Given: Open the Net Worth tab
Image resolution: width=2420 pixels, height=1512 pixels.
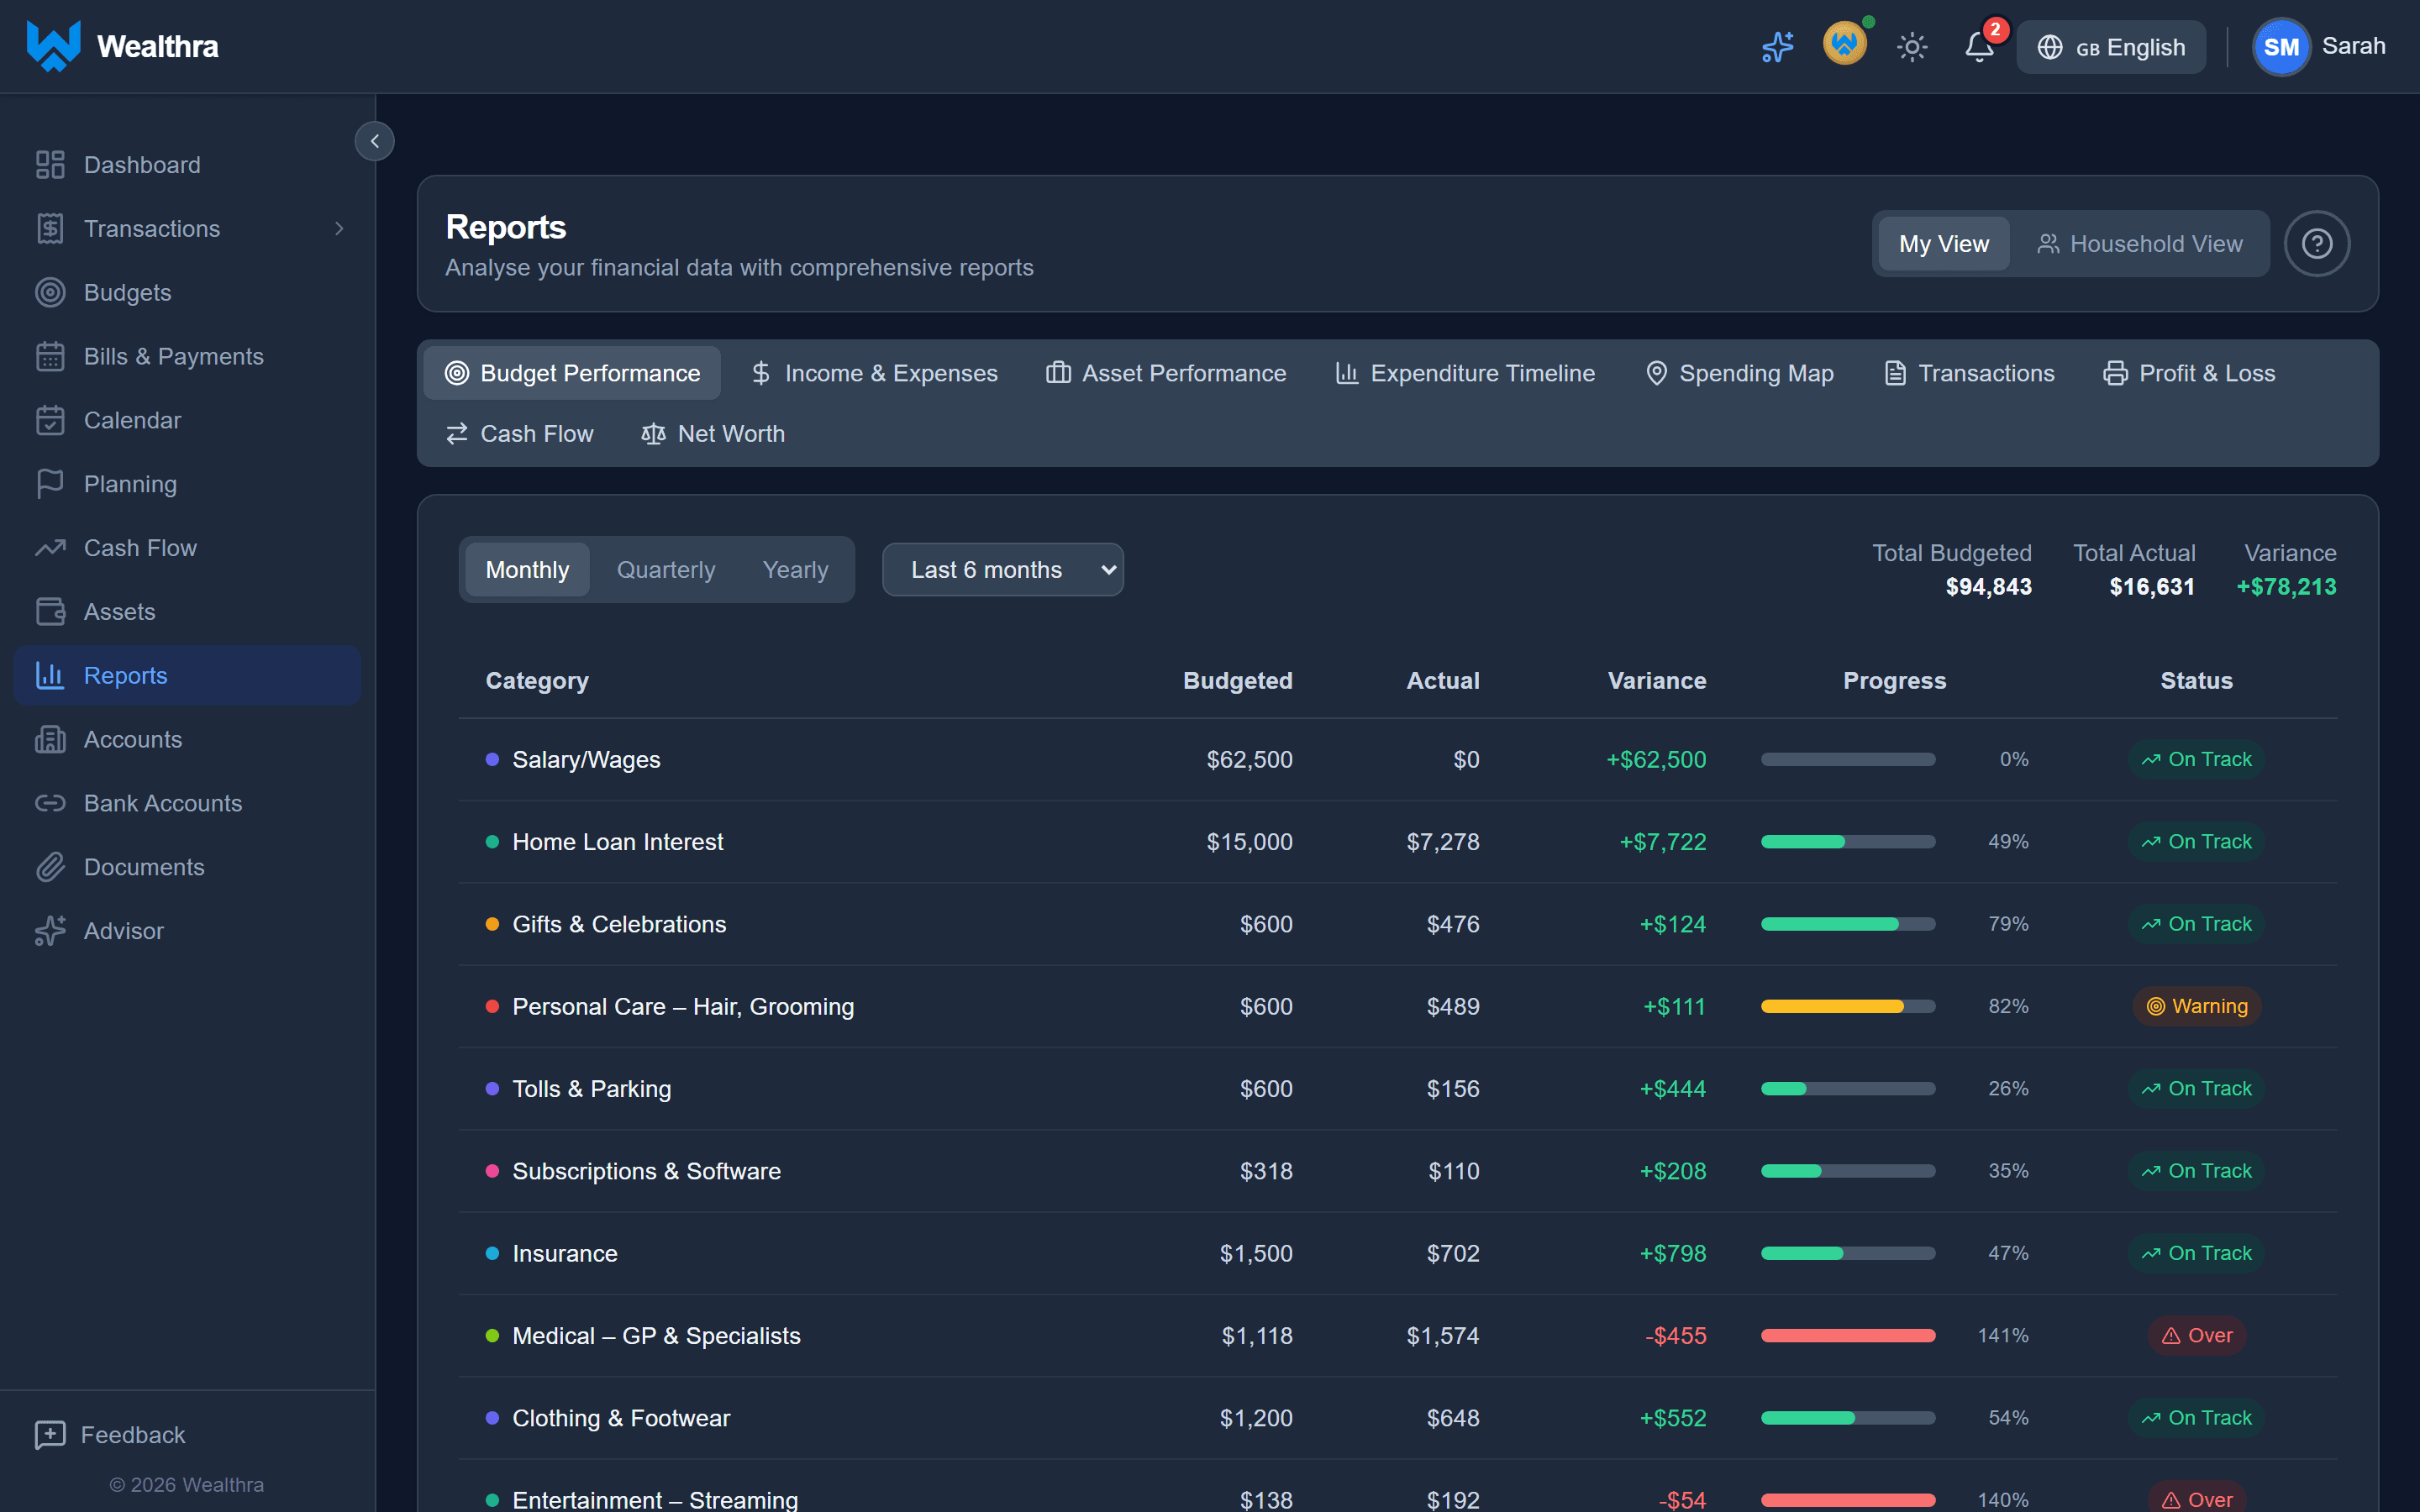Looking at the screenshot, I should [x=712, y=434].
